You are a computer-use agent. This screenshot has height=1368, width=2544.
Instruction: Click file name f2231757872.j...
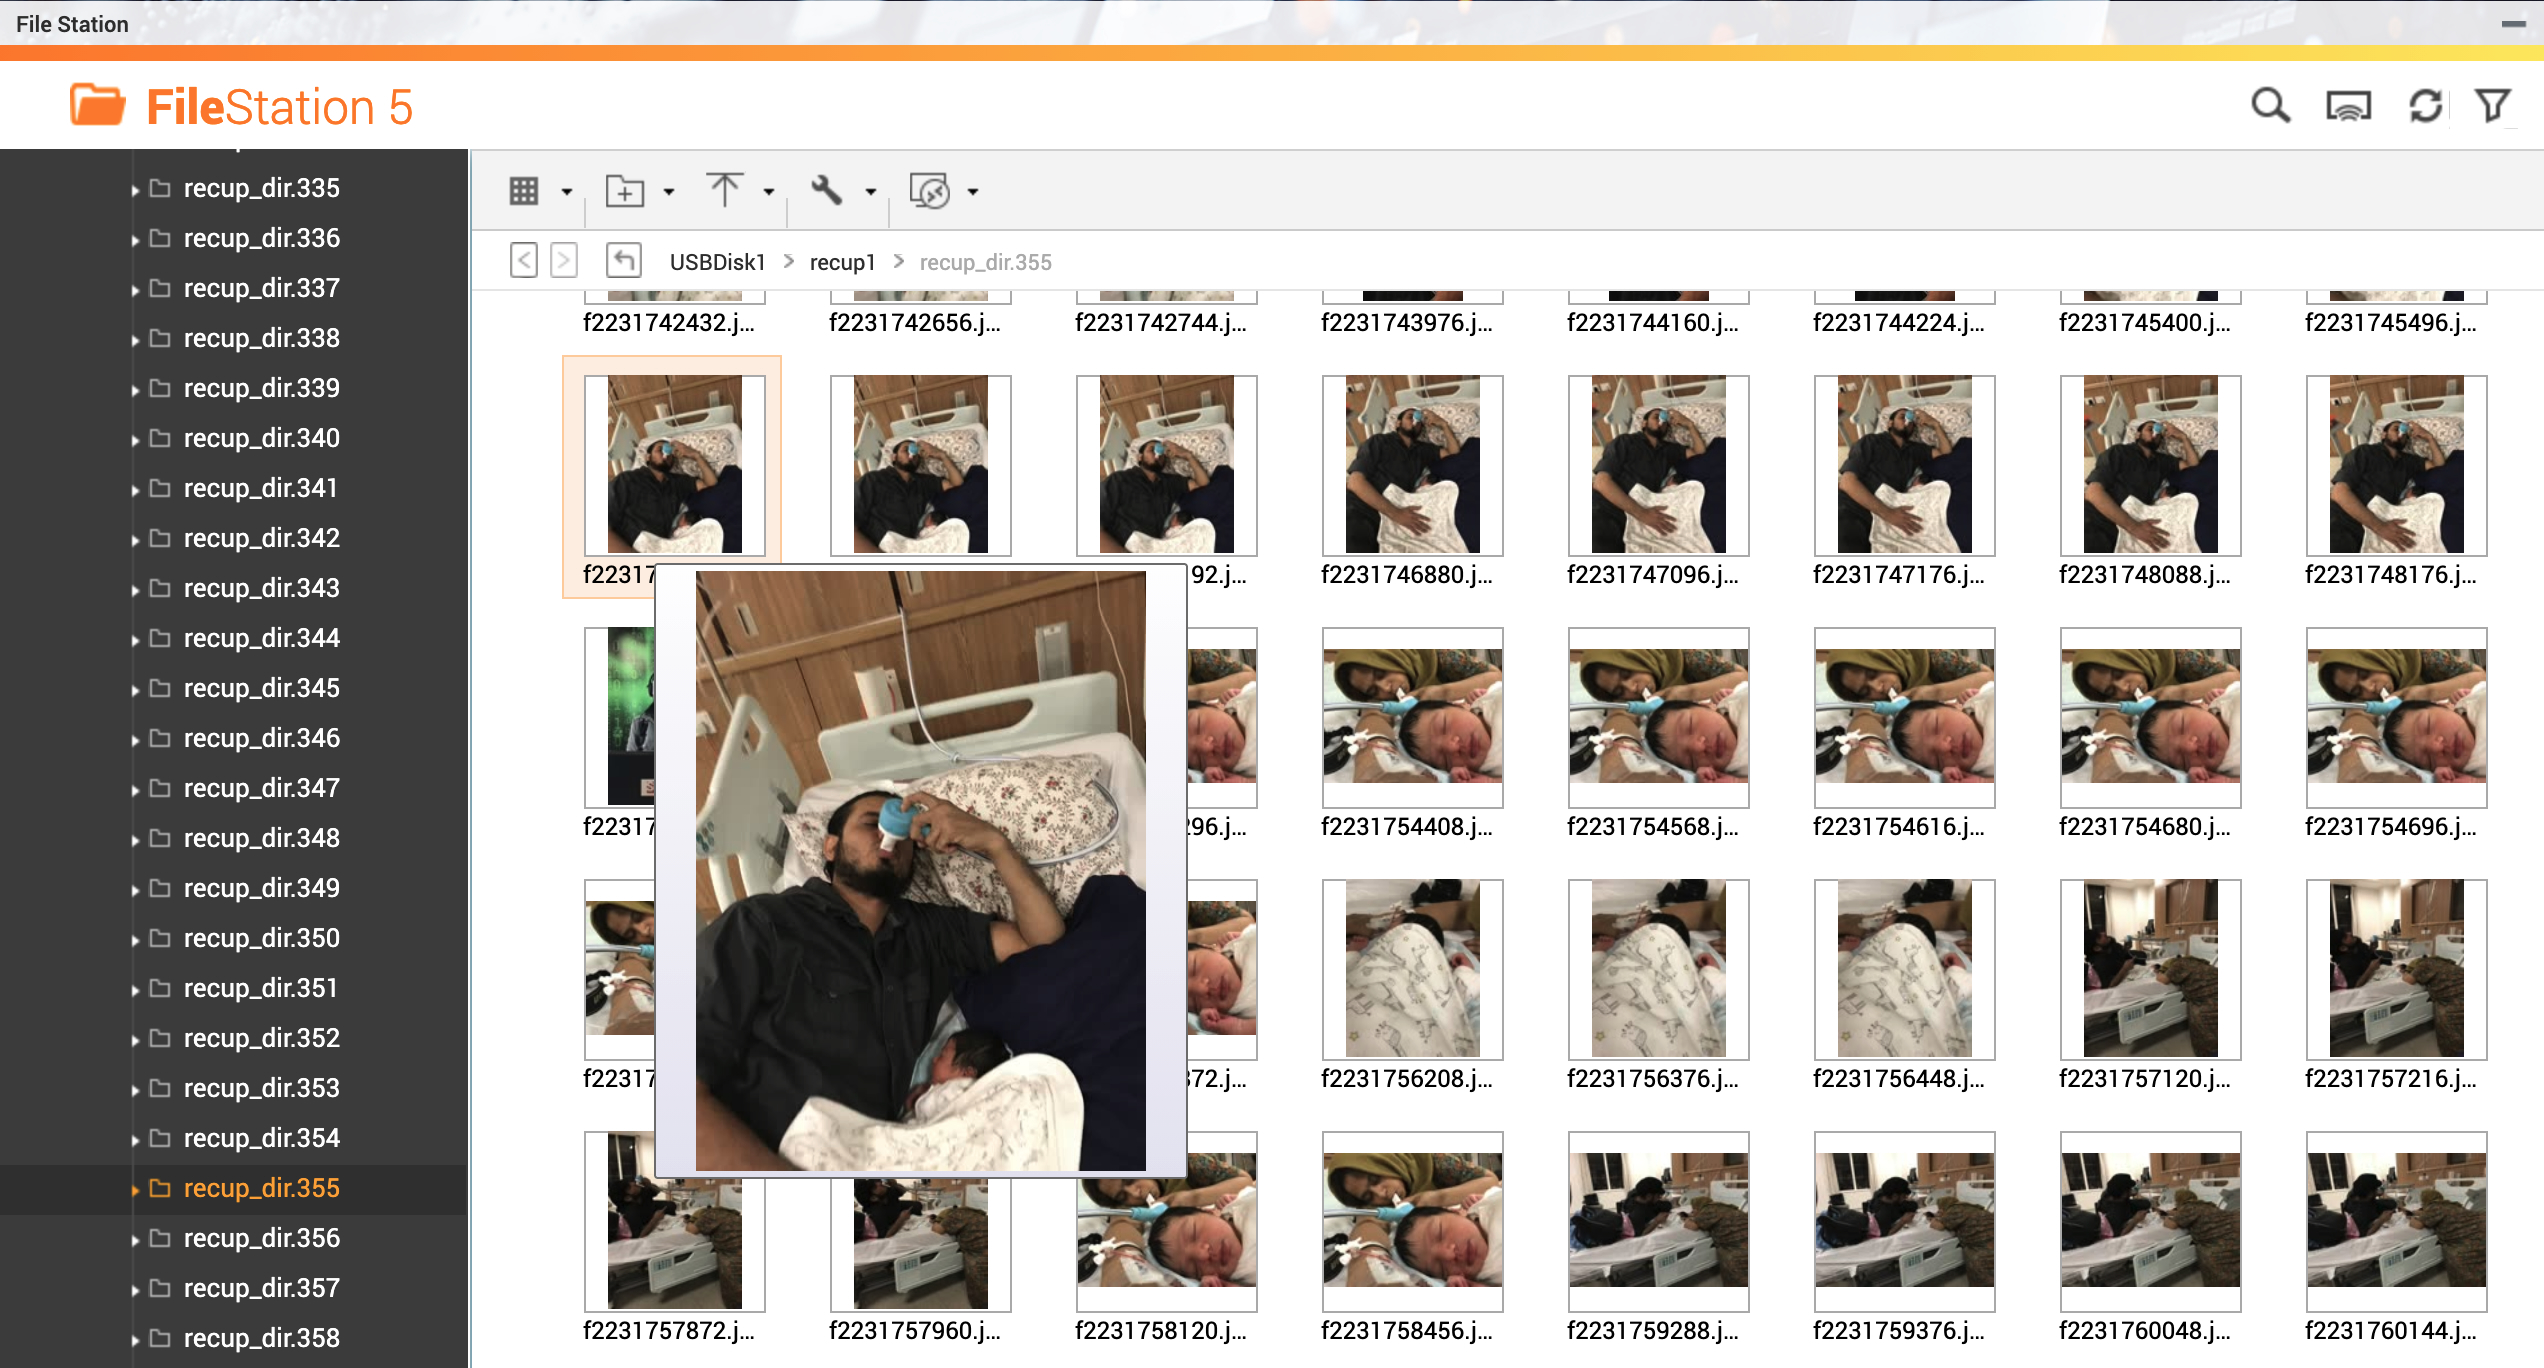pos(668,1331)
